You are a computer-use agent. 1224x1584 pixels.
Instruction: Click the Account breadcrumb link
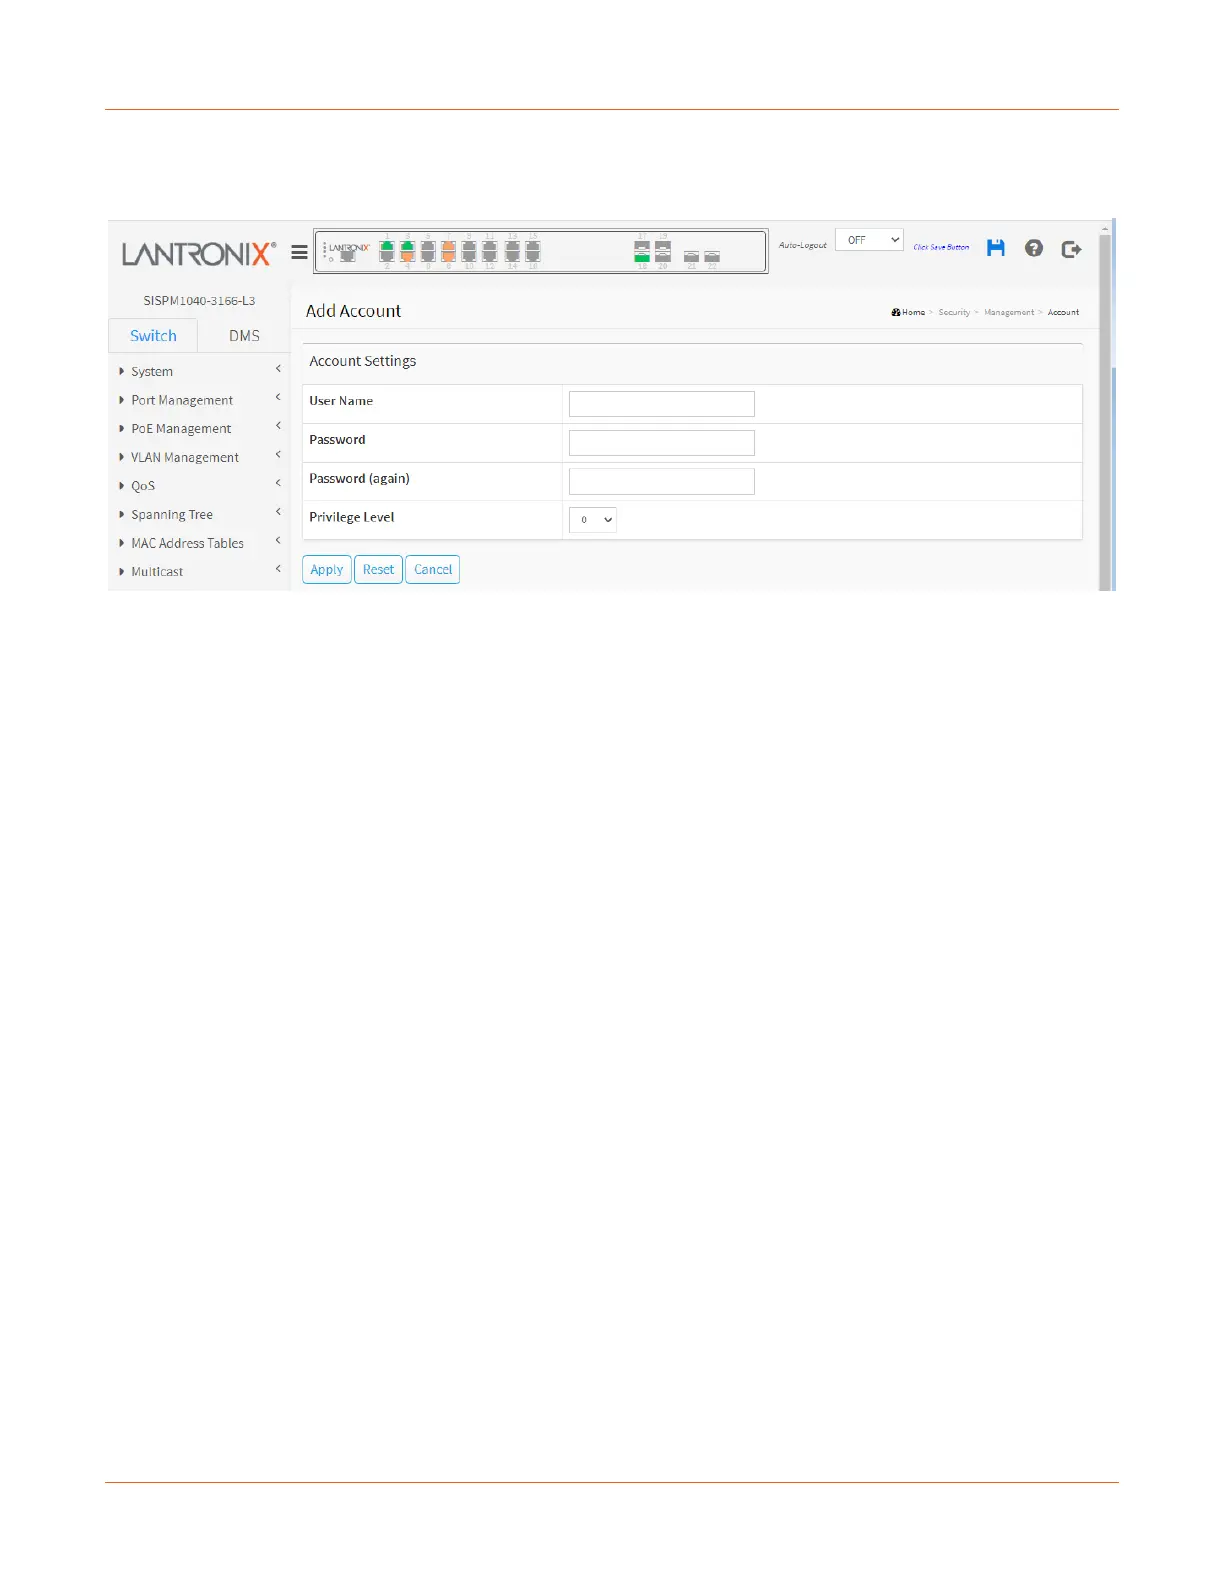click(1063, 312)
